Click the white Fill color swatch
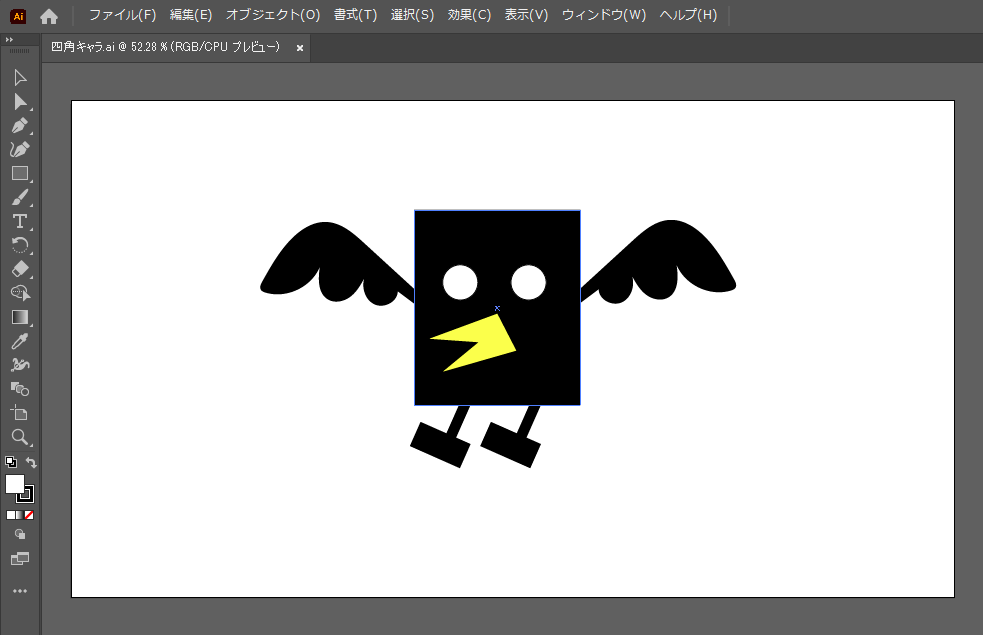This screenshot has height=635, width=983. point(14,484)
